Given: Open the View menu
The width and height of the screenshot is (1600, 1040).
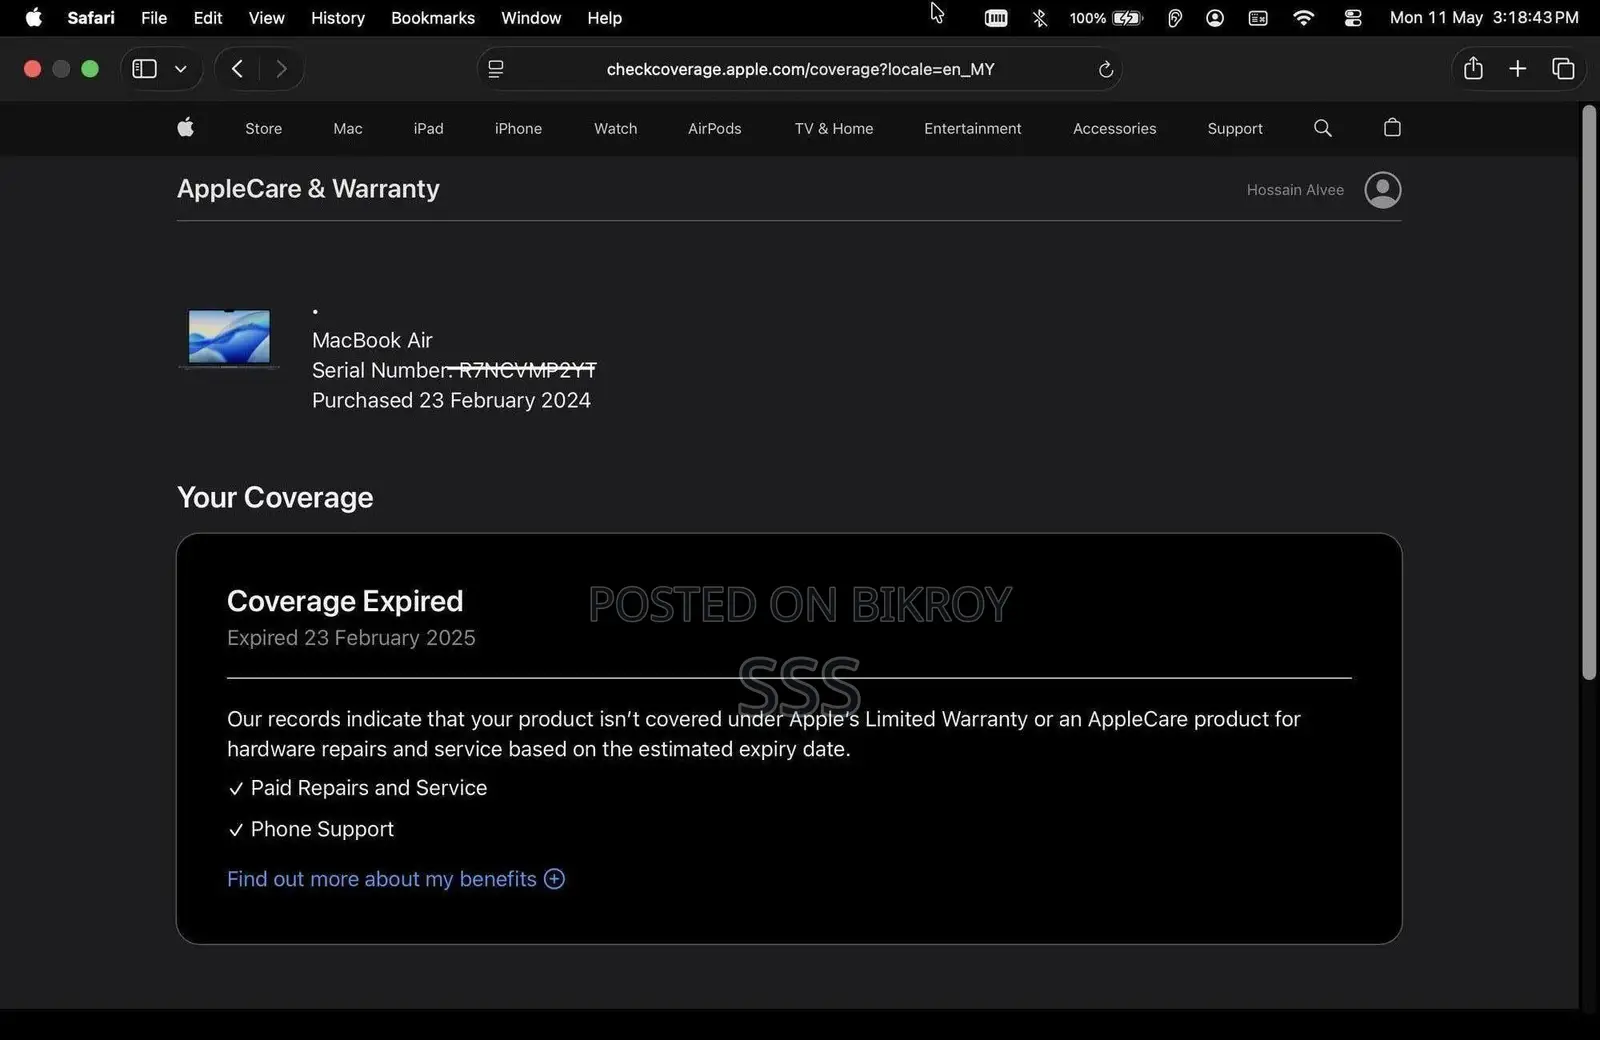Looking at the screenshot, I should (x=266, y=18).
